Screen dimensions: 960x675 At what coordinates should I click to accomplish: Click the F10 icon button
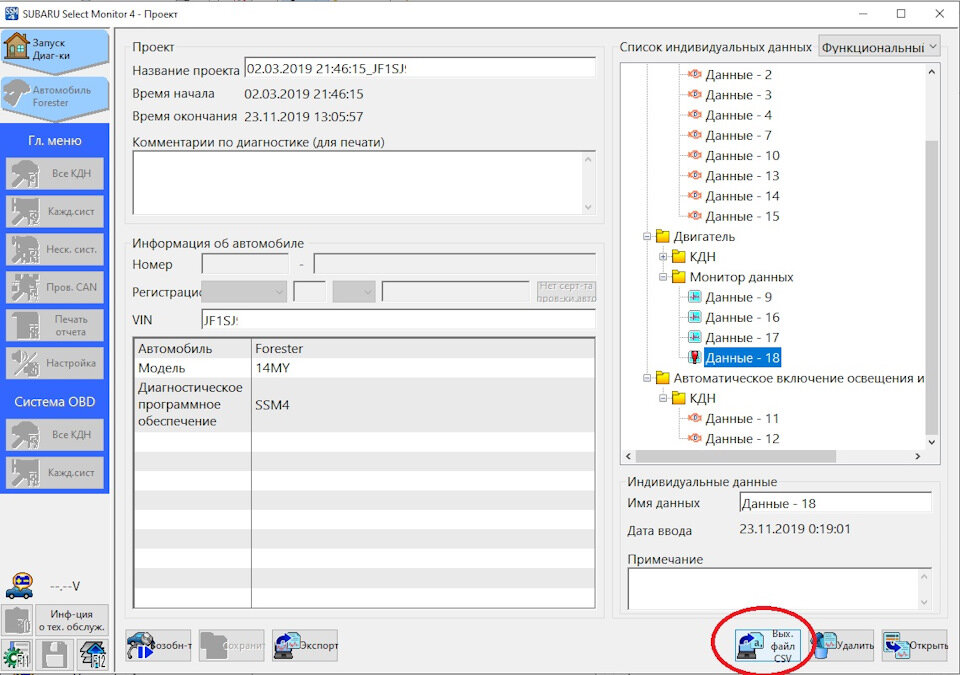17,620
